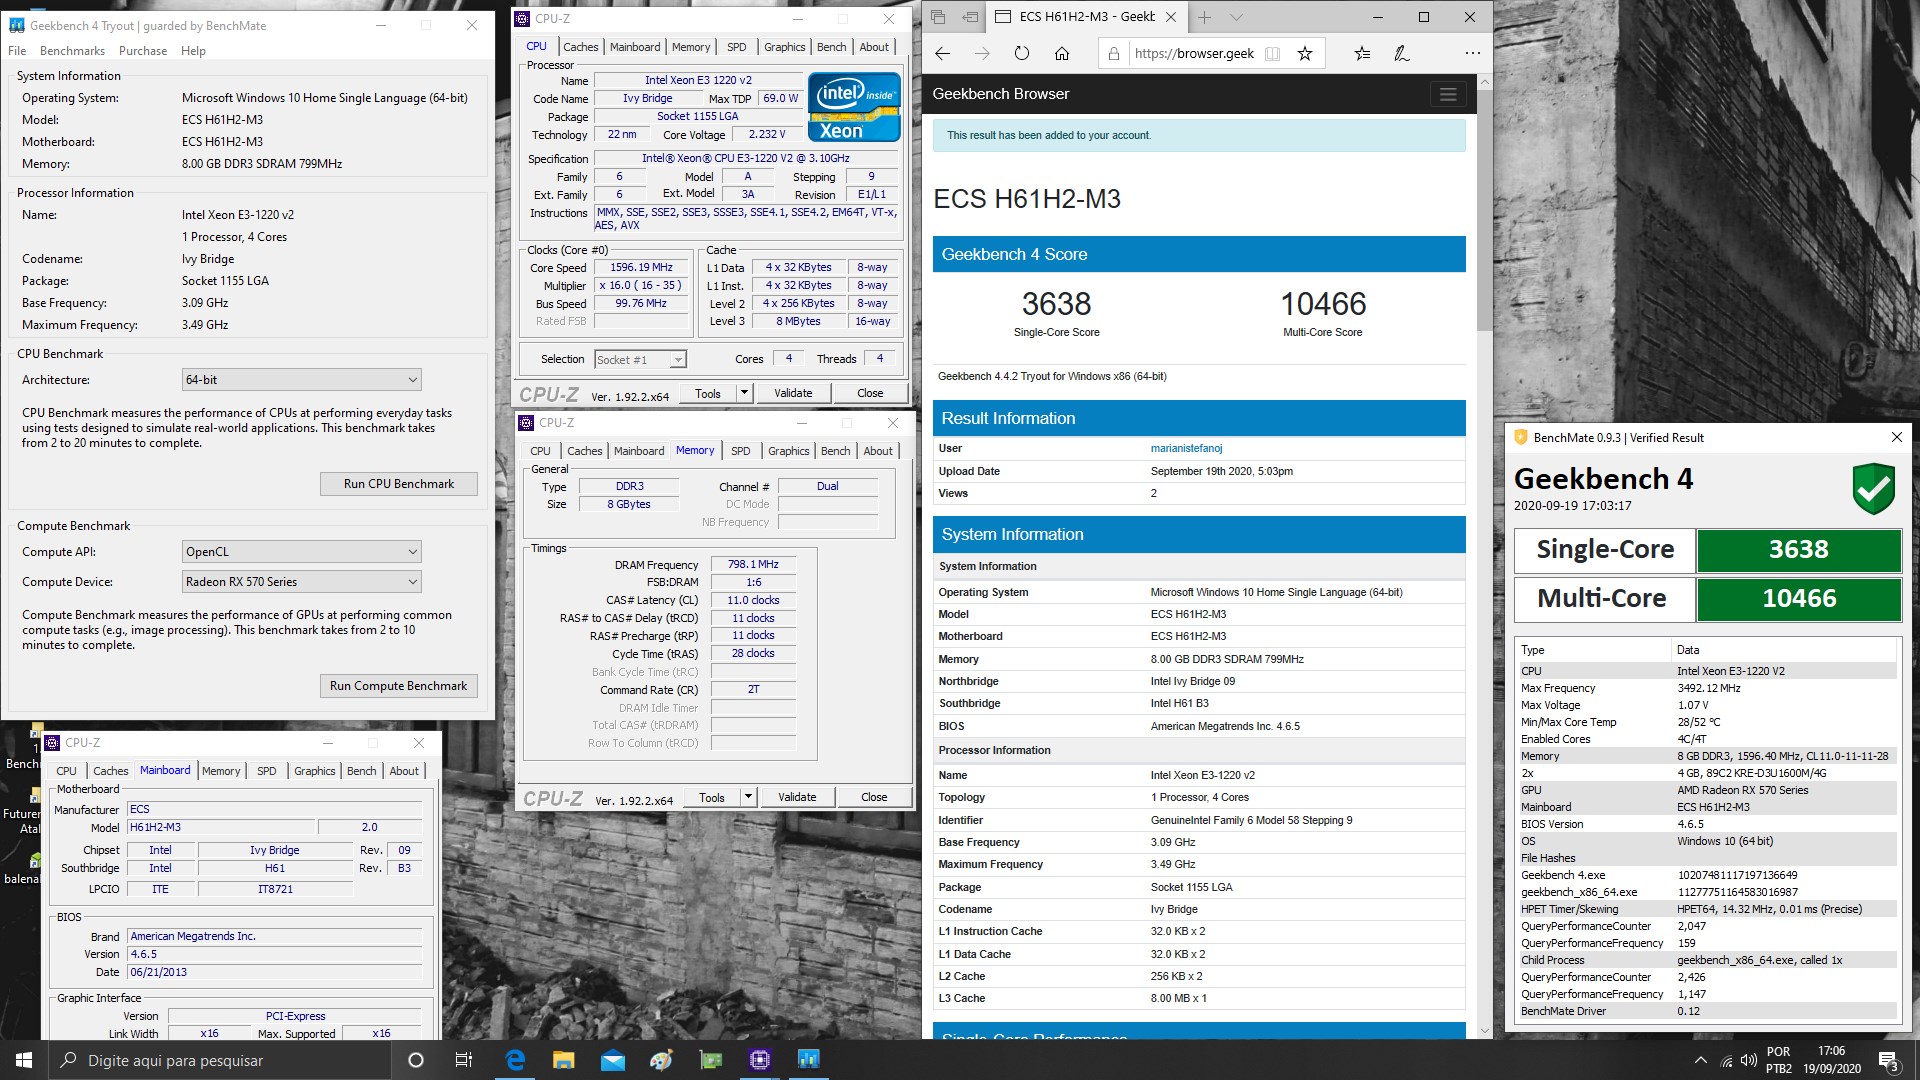
Task: Open Graphics tab in CPU-Z Mainboard window
Action: point(315,771)
